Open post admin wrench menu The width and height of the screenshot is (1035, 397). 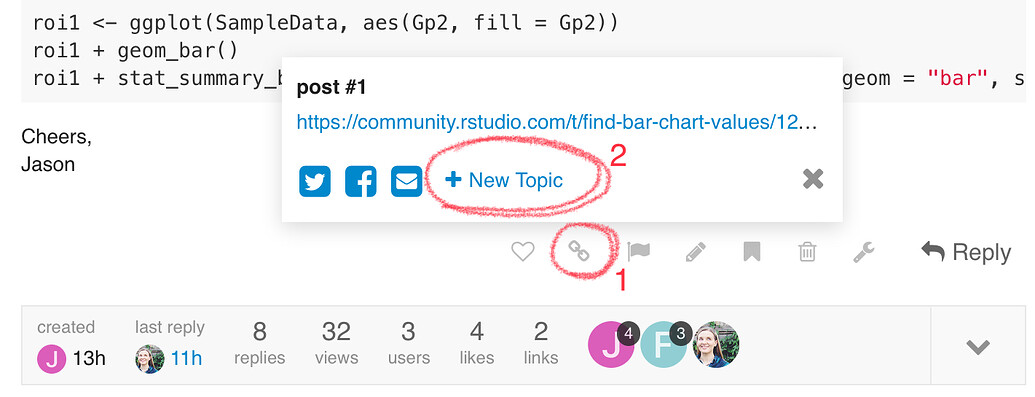tap(863, 252)
